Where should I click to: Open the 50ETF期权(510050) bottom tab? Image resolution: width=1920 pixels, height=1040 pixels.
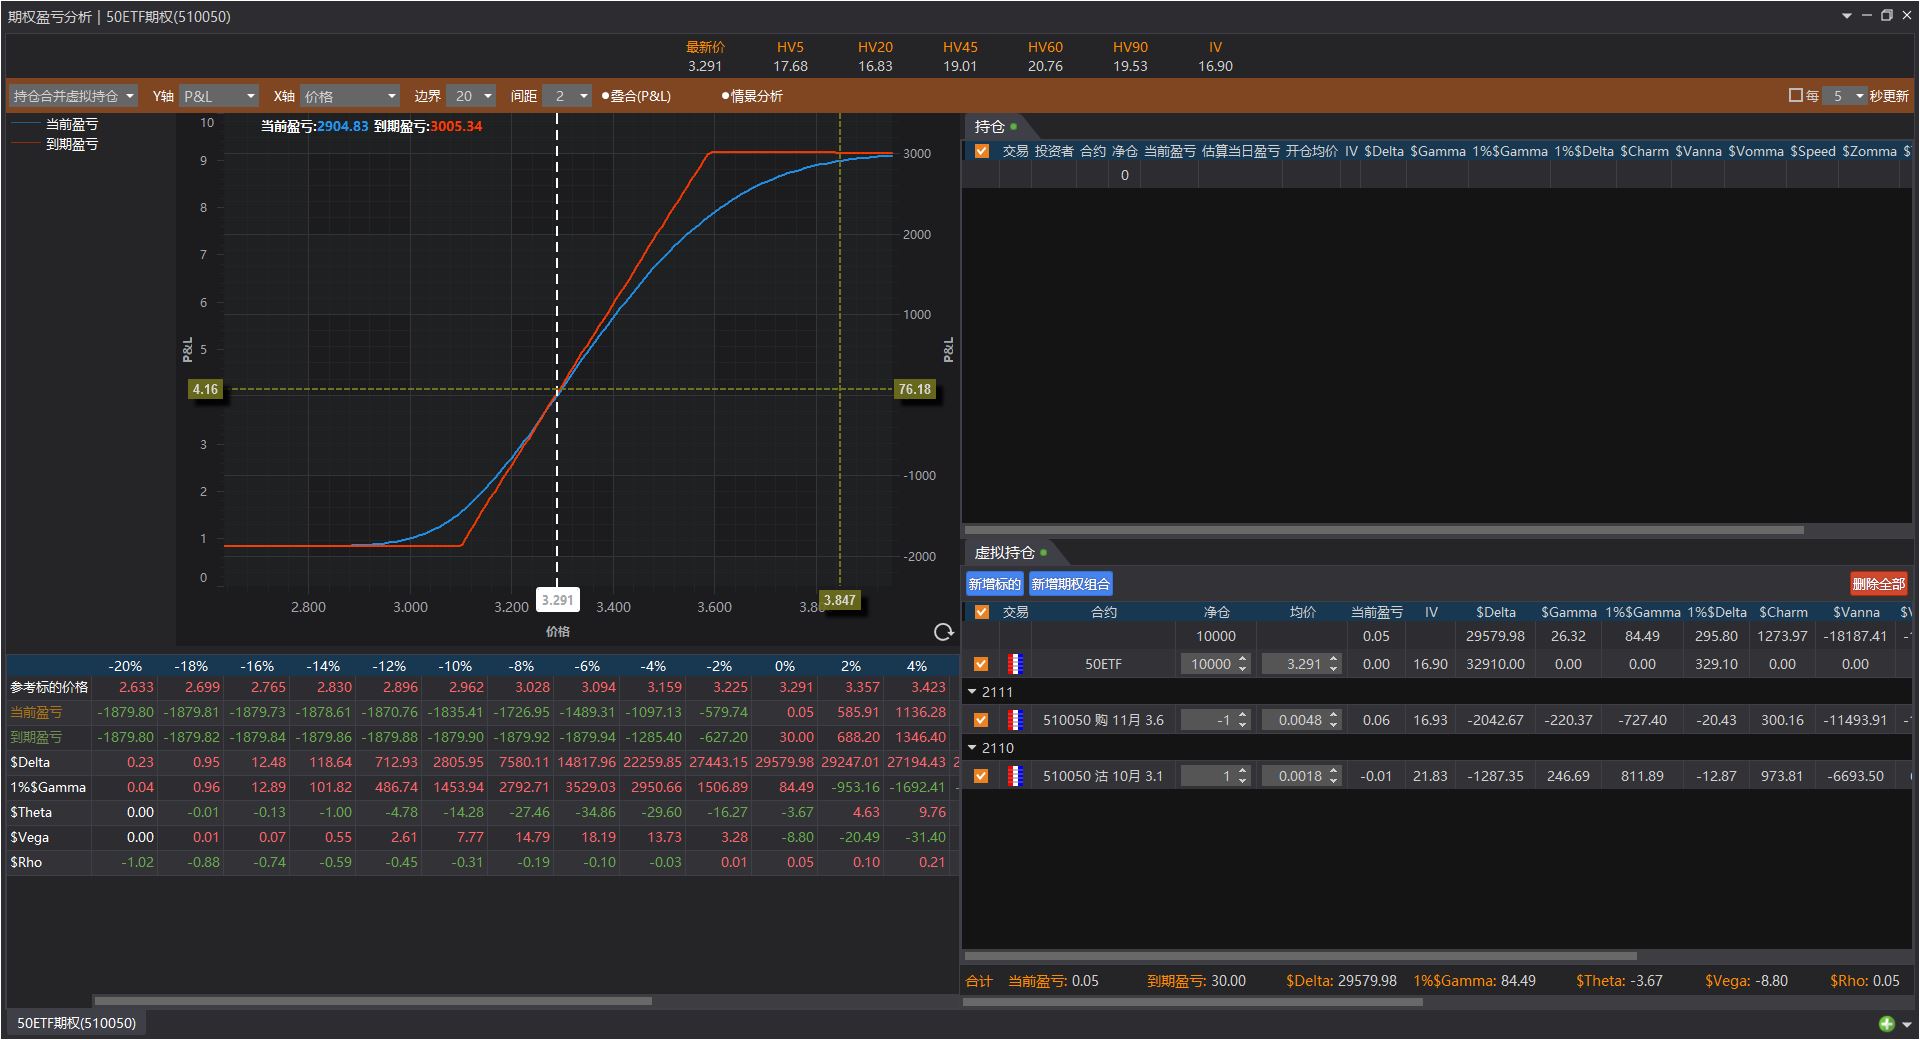76,1023
